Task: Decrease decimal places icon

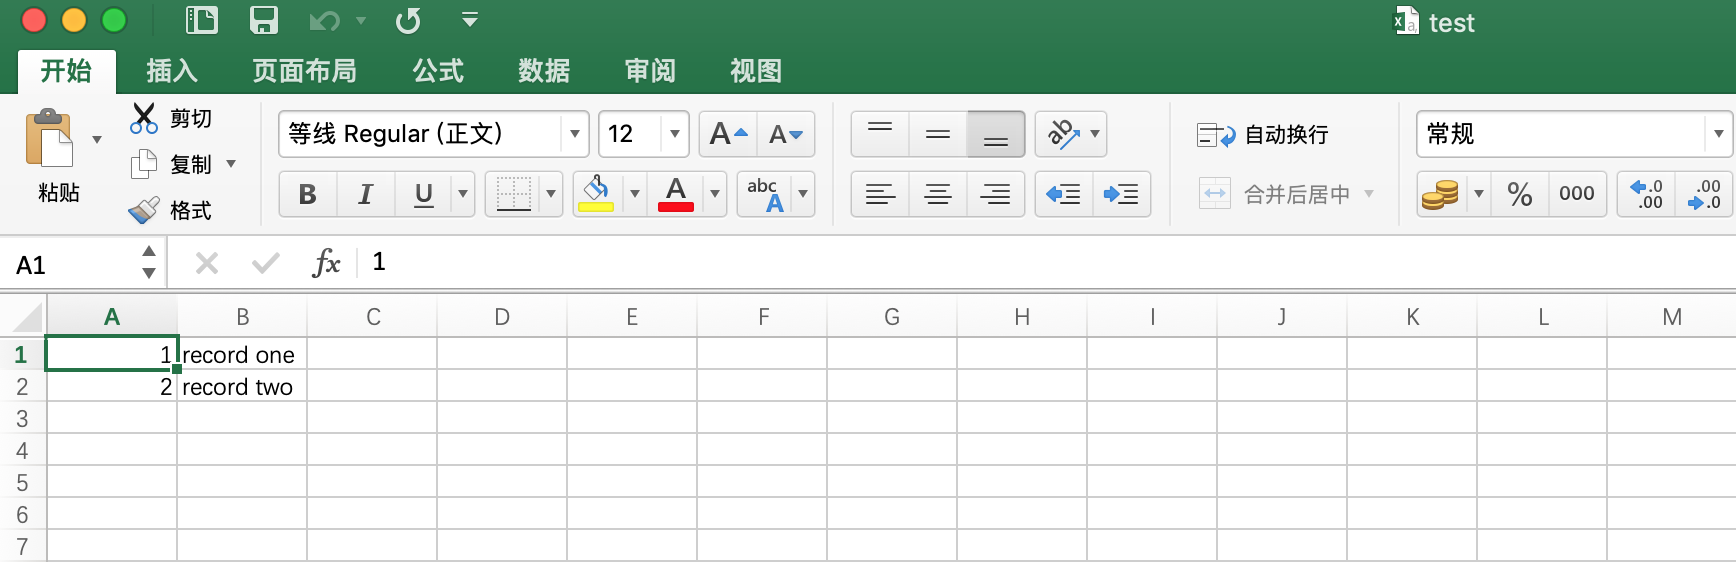Action: [x=1704, y=194]
